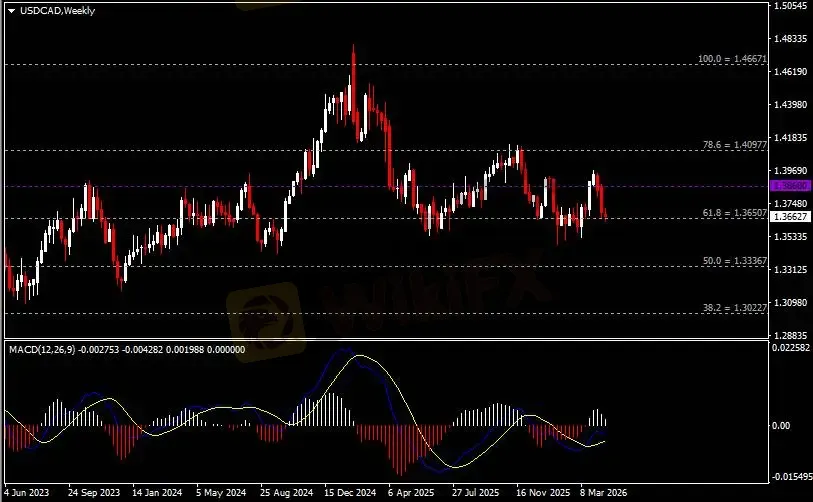813x502 pixels.
Task: Click the 1.46190 price scale value
Action: (x=791, y=72)
